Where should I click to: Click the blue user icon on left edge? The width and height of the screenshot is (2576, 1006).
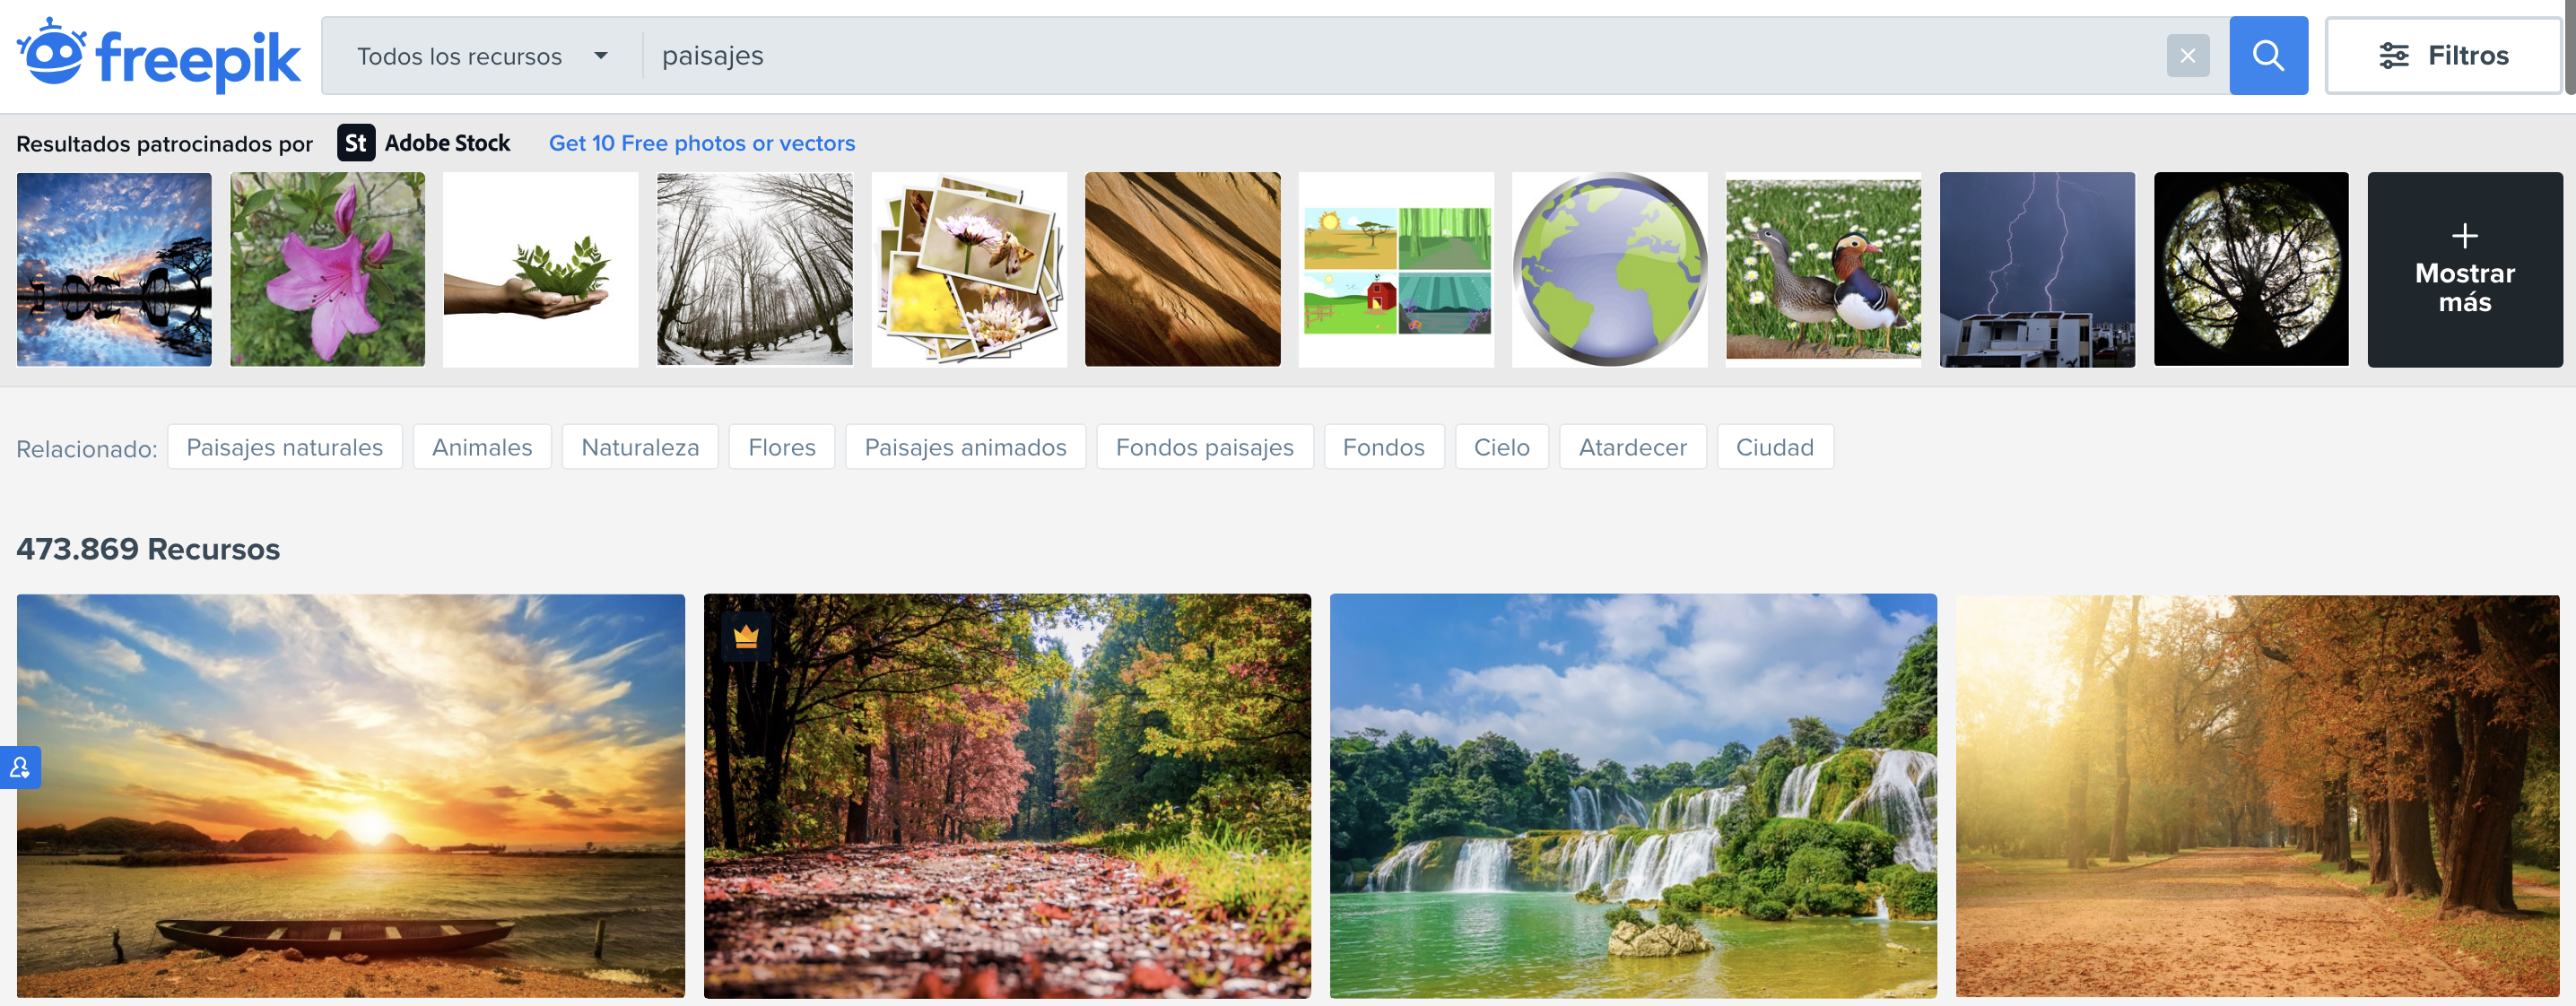pos(20,768)
